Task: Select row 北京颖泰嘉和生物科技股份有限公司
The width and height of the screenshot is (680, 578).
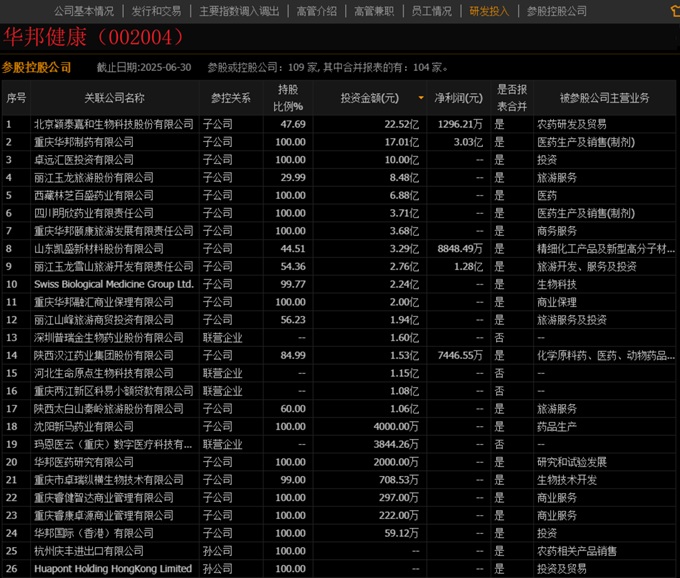Action: pos(339,124)
